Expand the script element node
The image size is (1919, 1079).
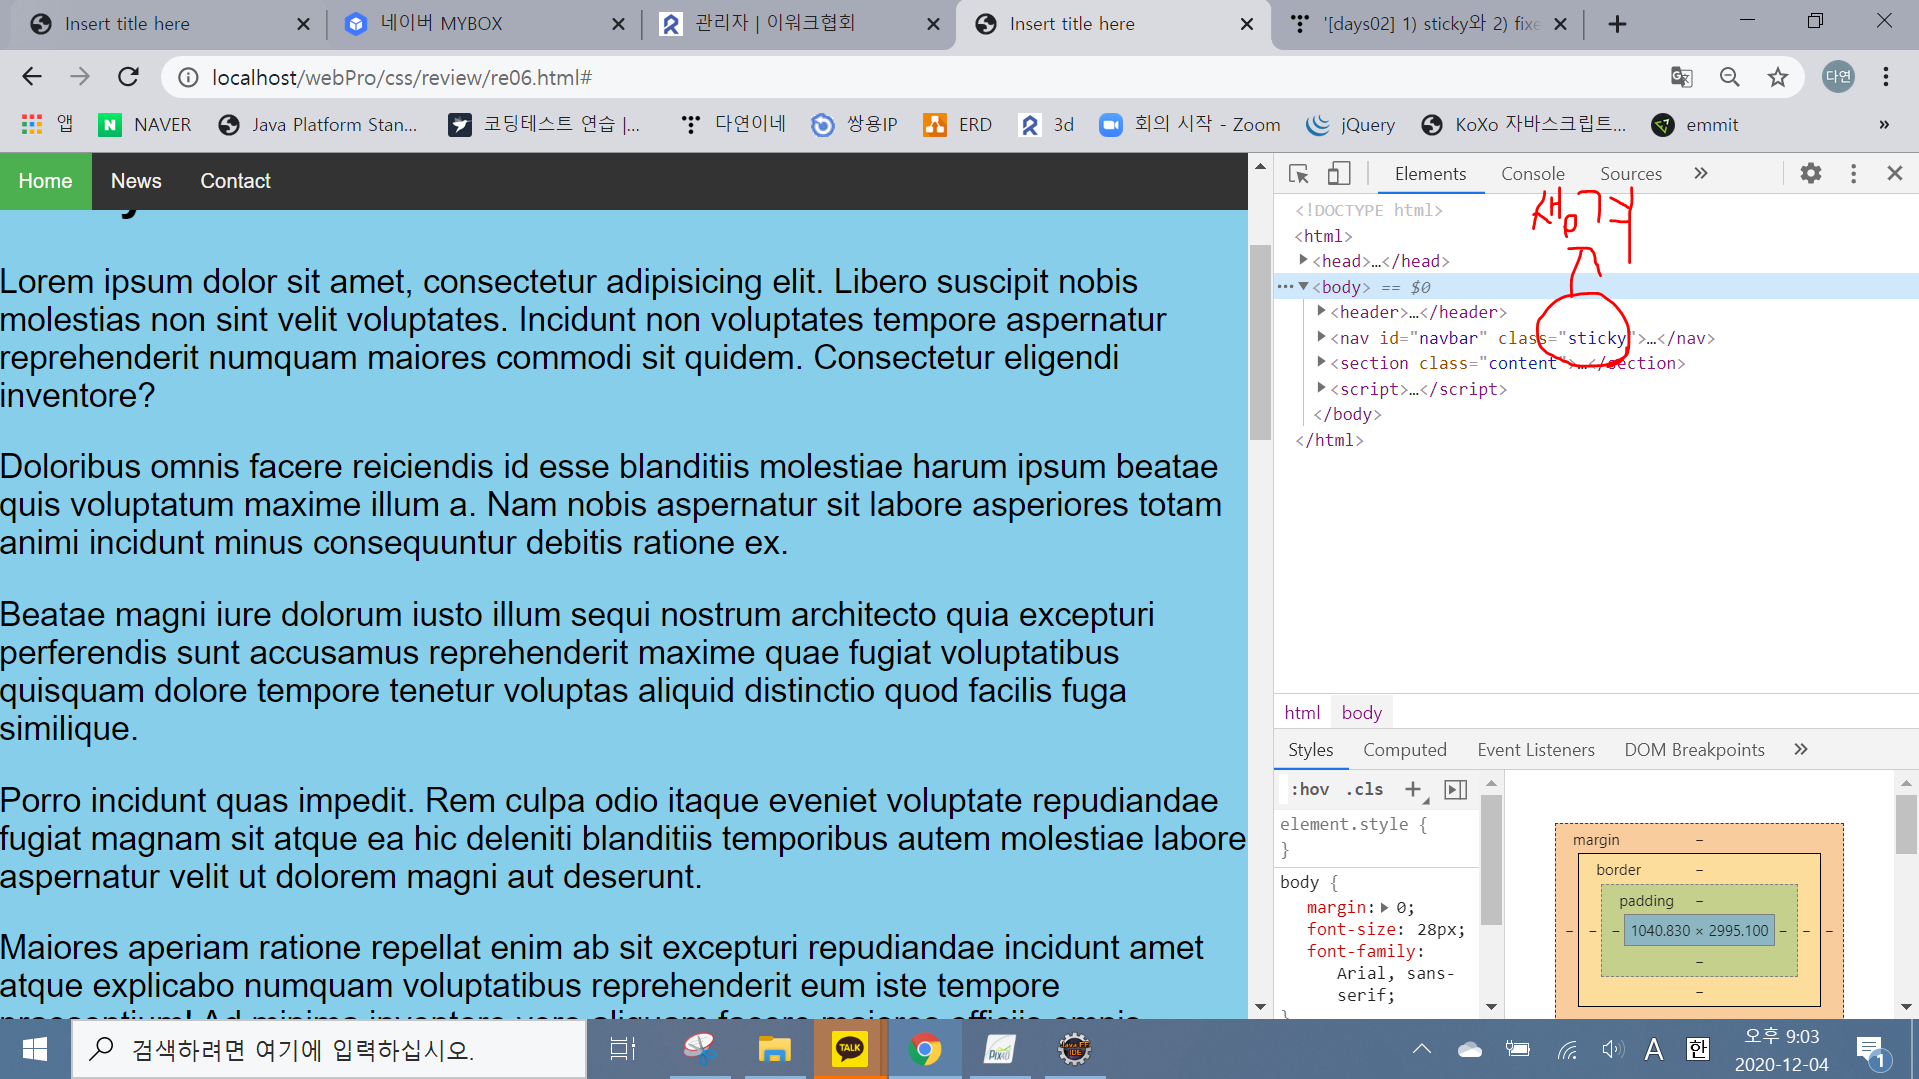pyautogui.click(x=1321, y=388)
